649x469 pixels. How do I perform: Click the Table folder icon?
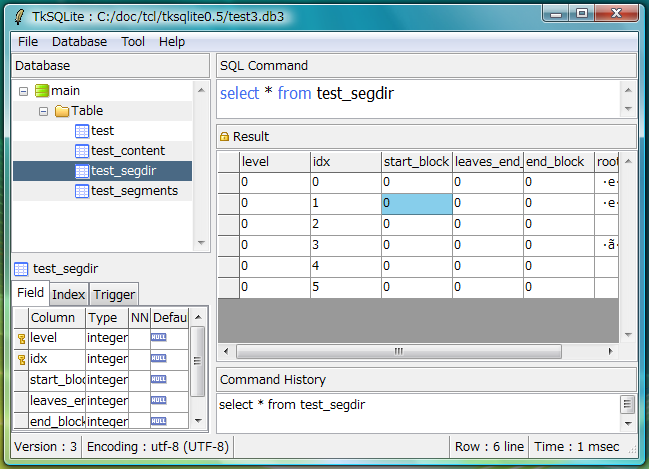pos(61,111)
